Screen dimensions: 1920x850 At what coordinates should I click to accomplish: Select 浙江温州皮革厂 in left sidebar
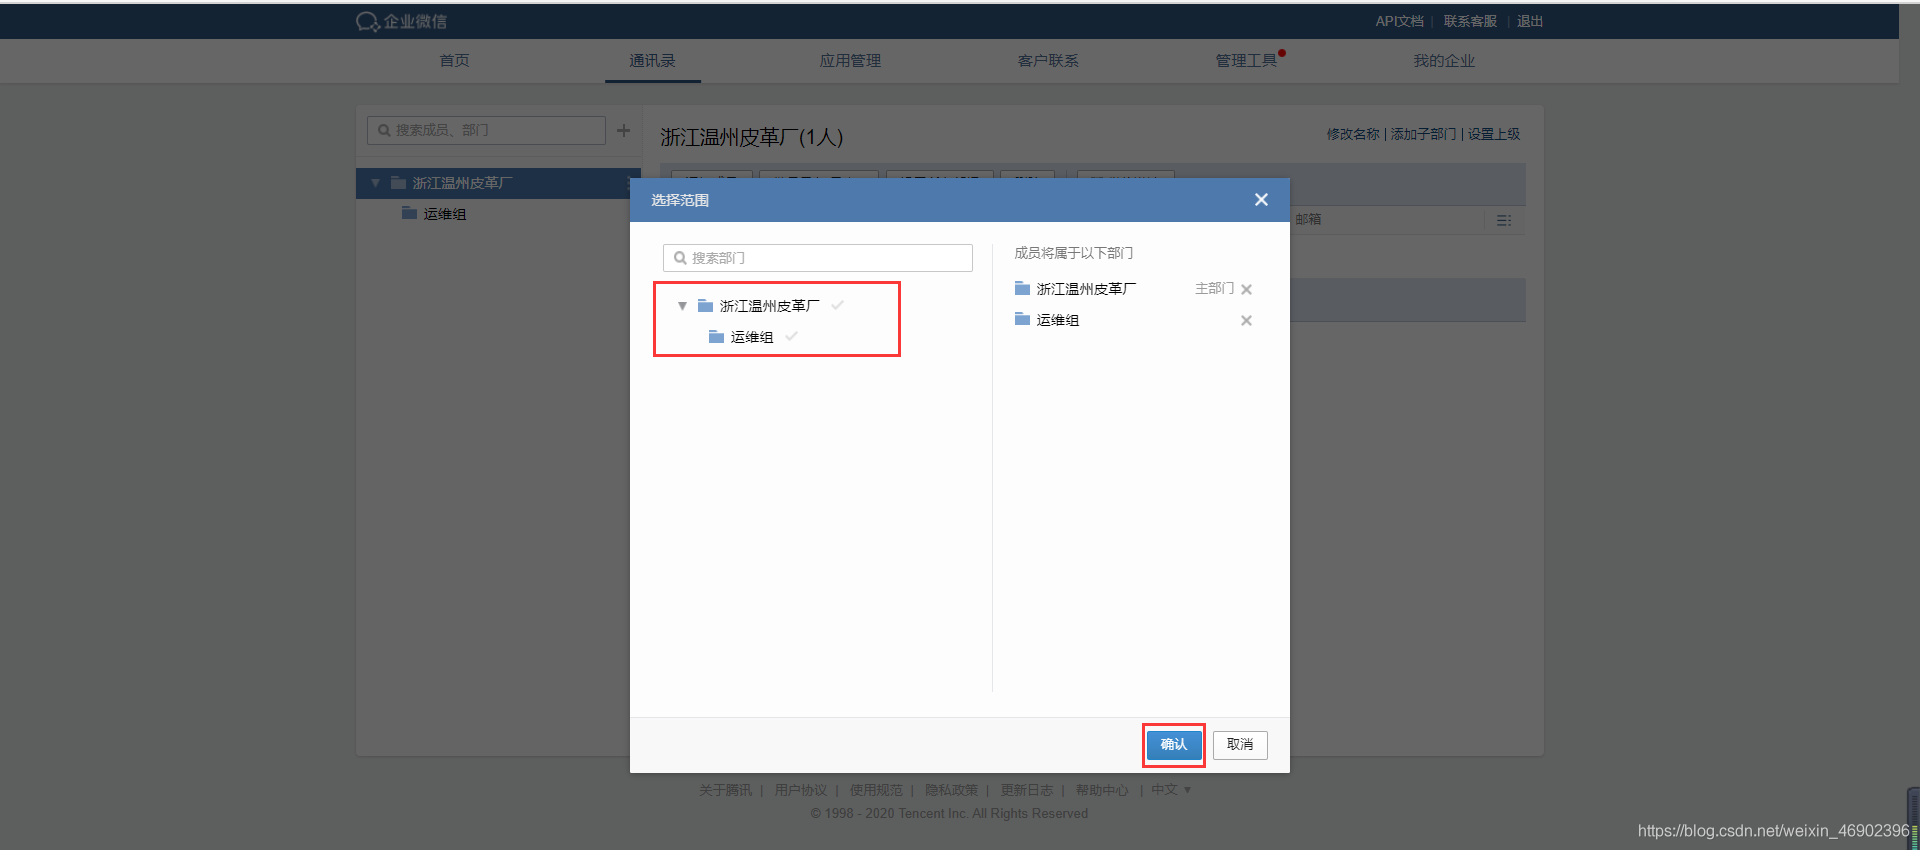coord(498,183)
